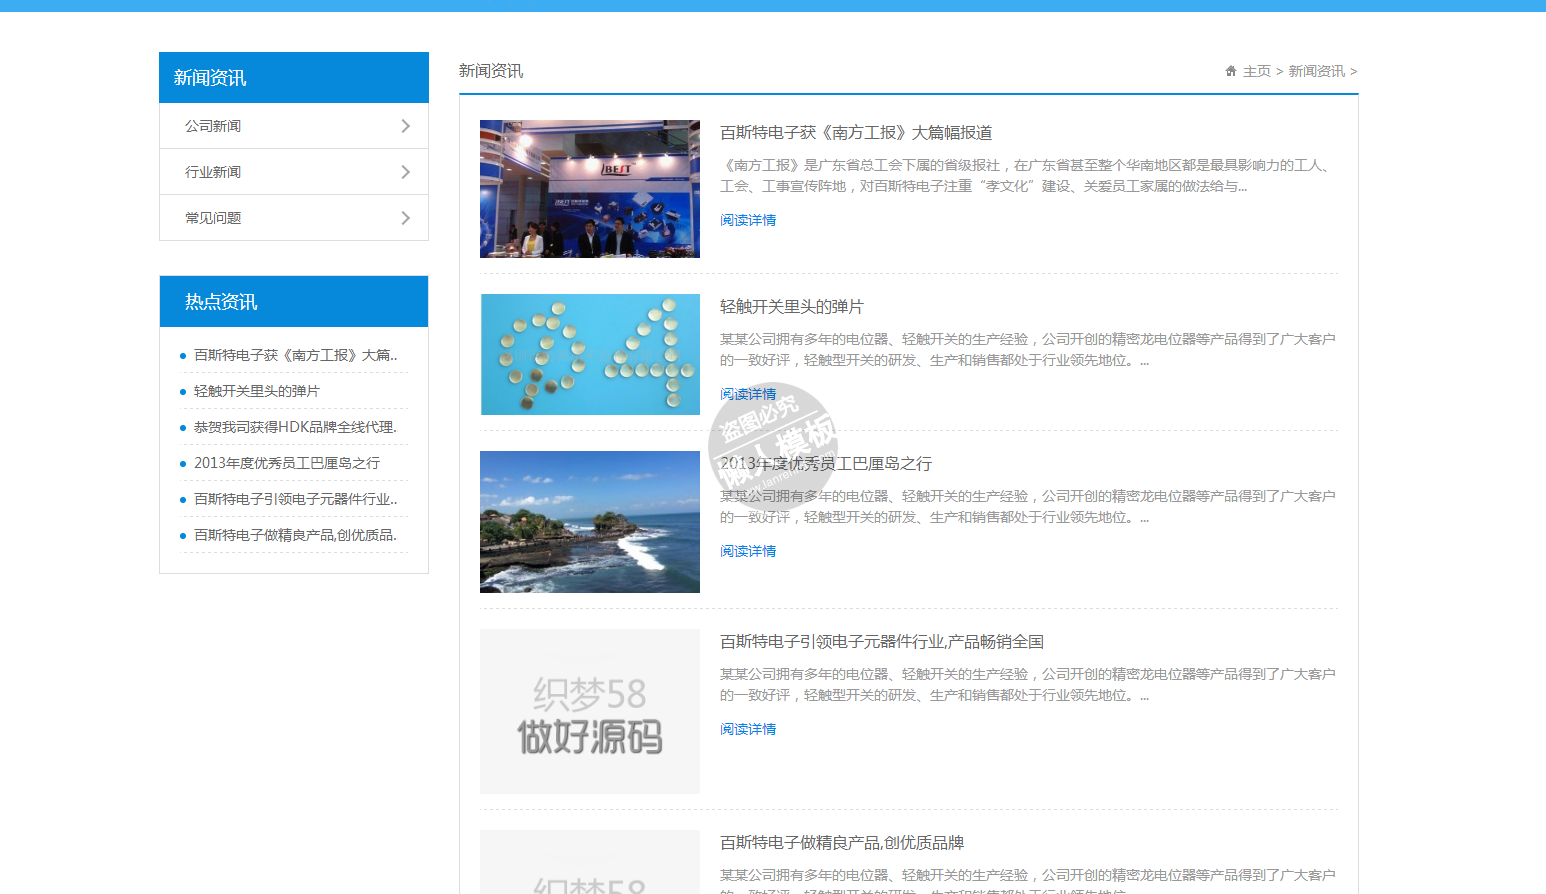This screenshot has width=1546, height=894.
Task: Open the exhibition booth thumbnail image
Action: [589, 189]
